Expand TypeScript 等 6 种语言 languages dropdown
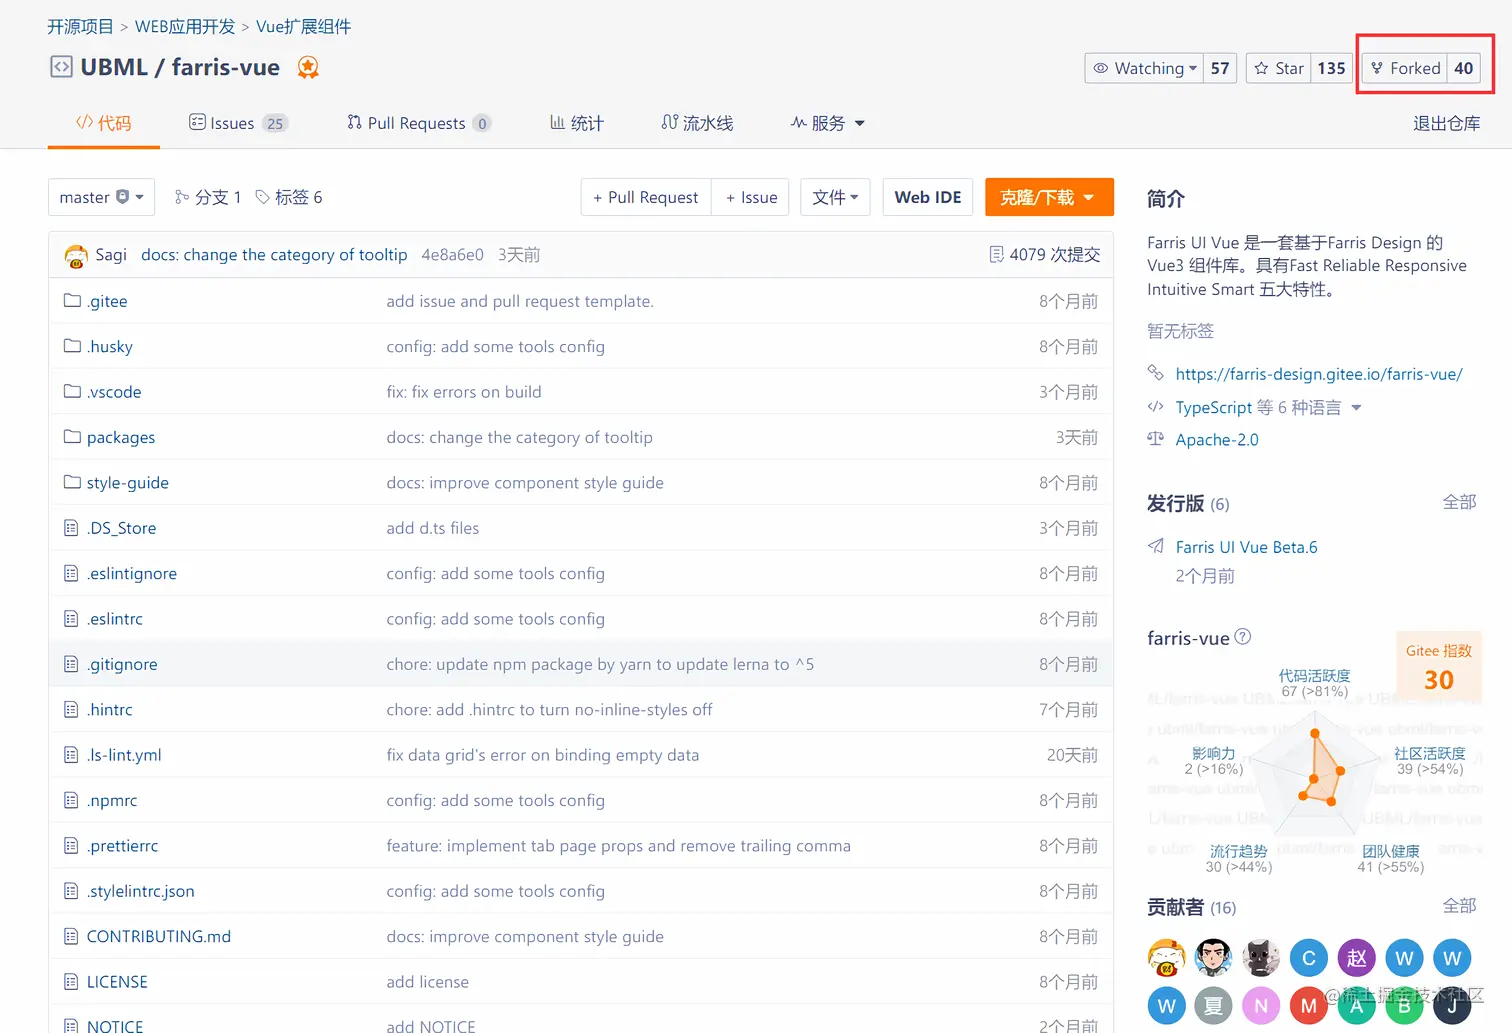 click(1268, 407)
